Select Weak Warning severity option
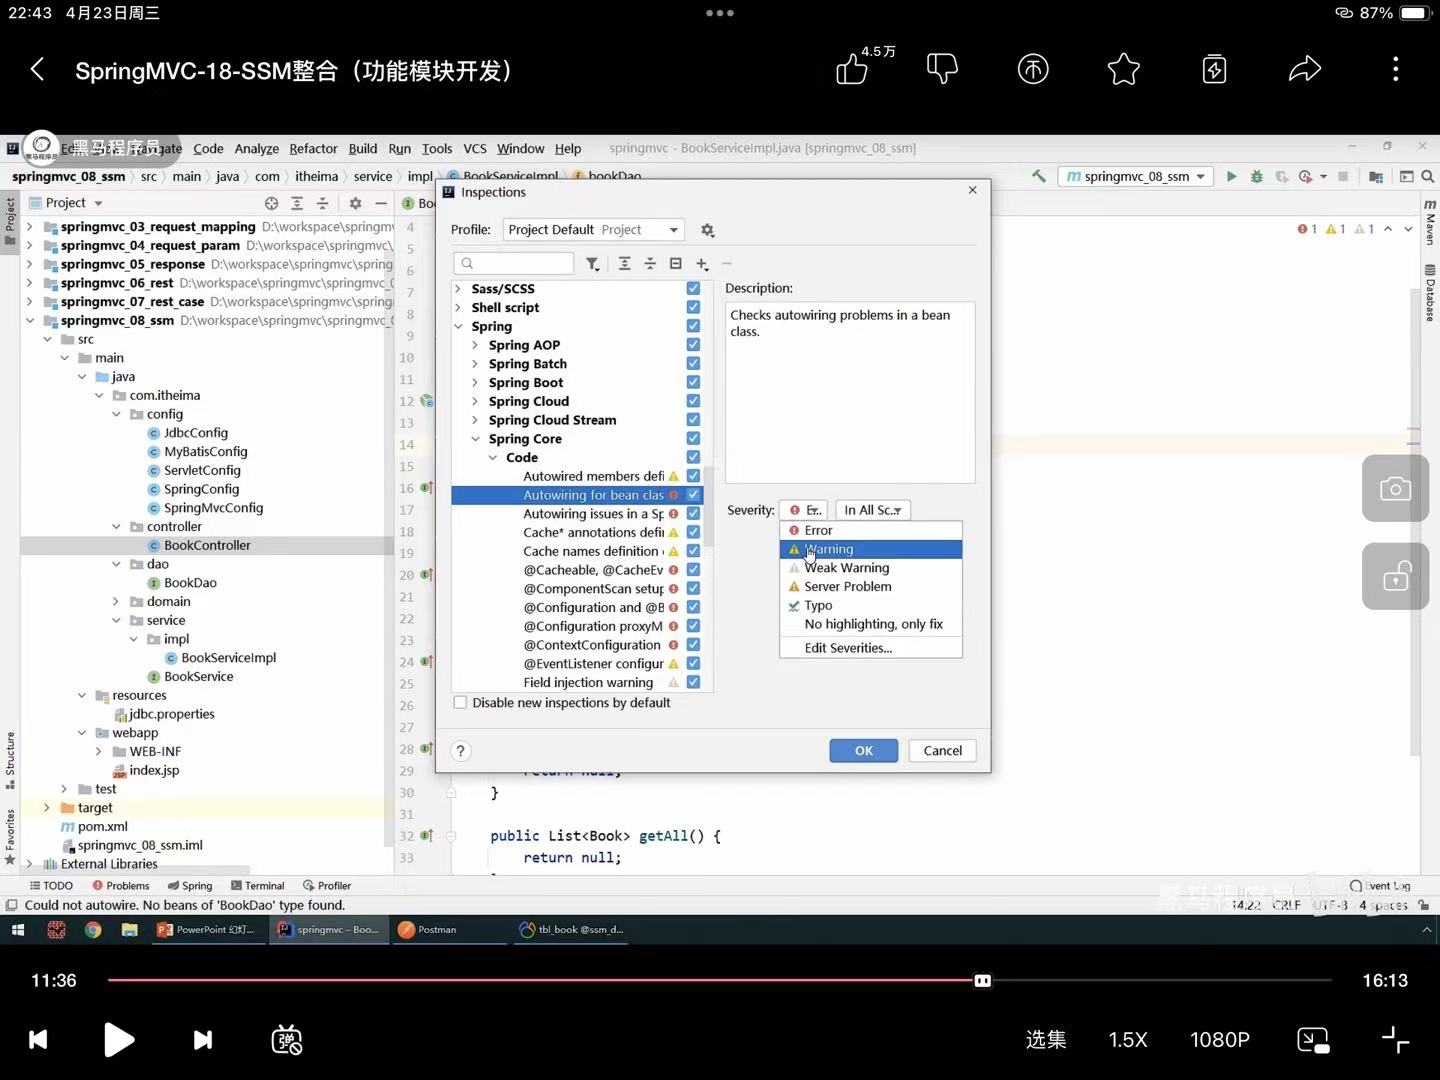Screen dimensions: 1440x1080 pyautogui.click(x=871, y=568)
